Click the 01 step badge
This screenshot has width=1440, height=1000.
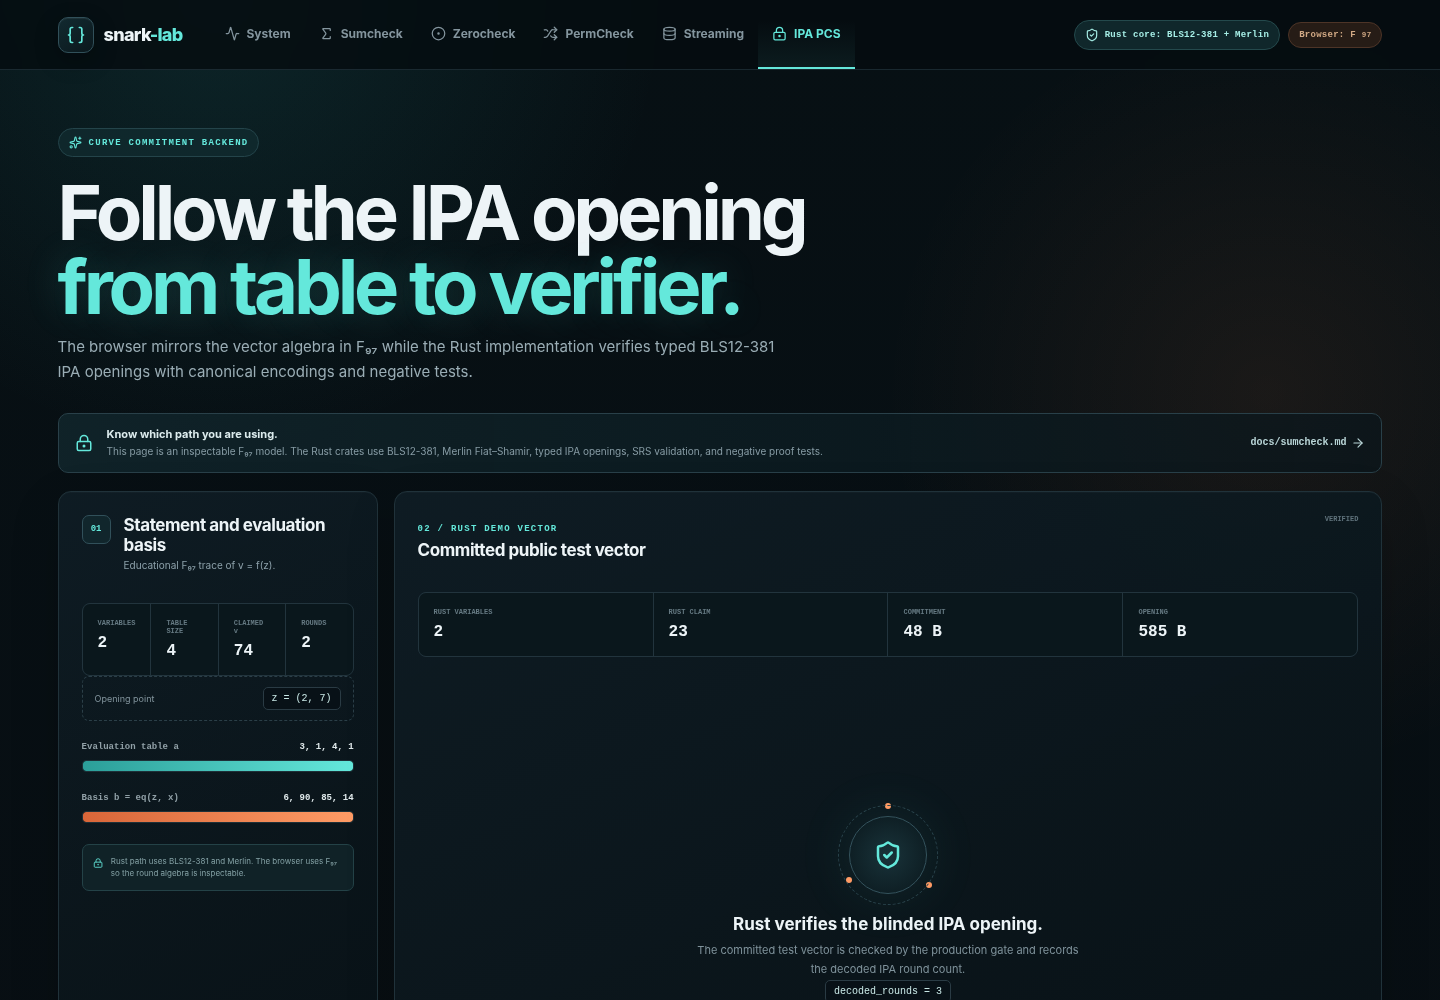click(96, 529)
